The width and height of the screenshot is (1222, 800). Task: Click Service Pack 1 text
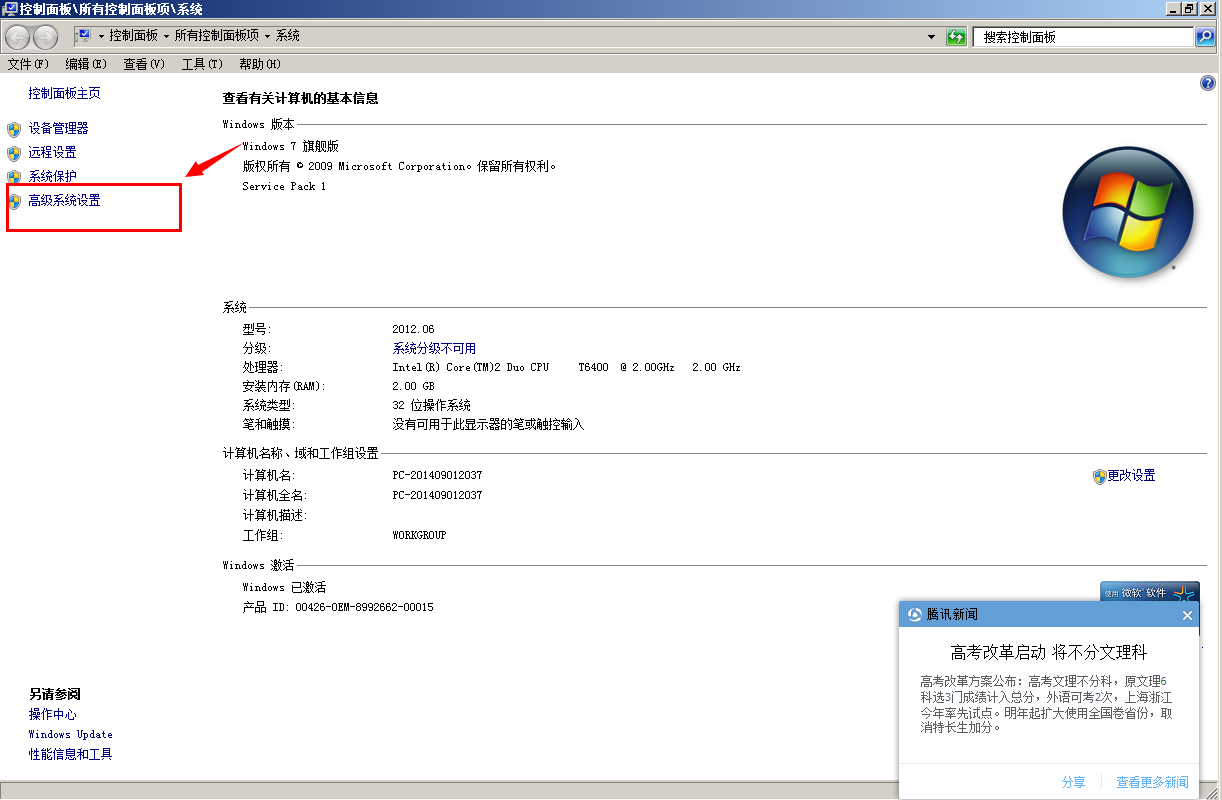click(x=284, y=186)
